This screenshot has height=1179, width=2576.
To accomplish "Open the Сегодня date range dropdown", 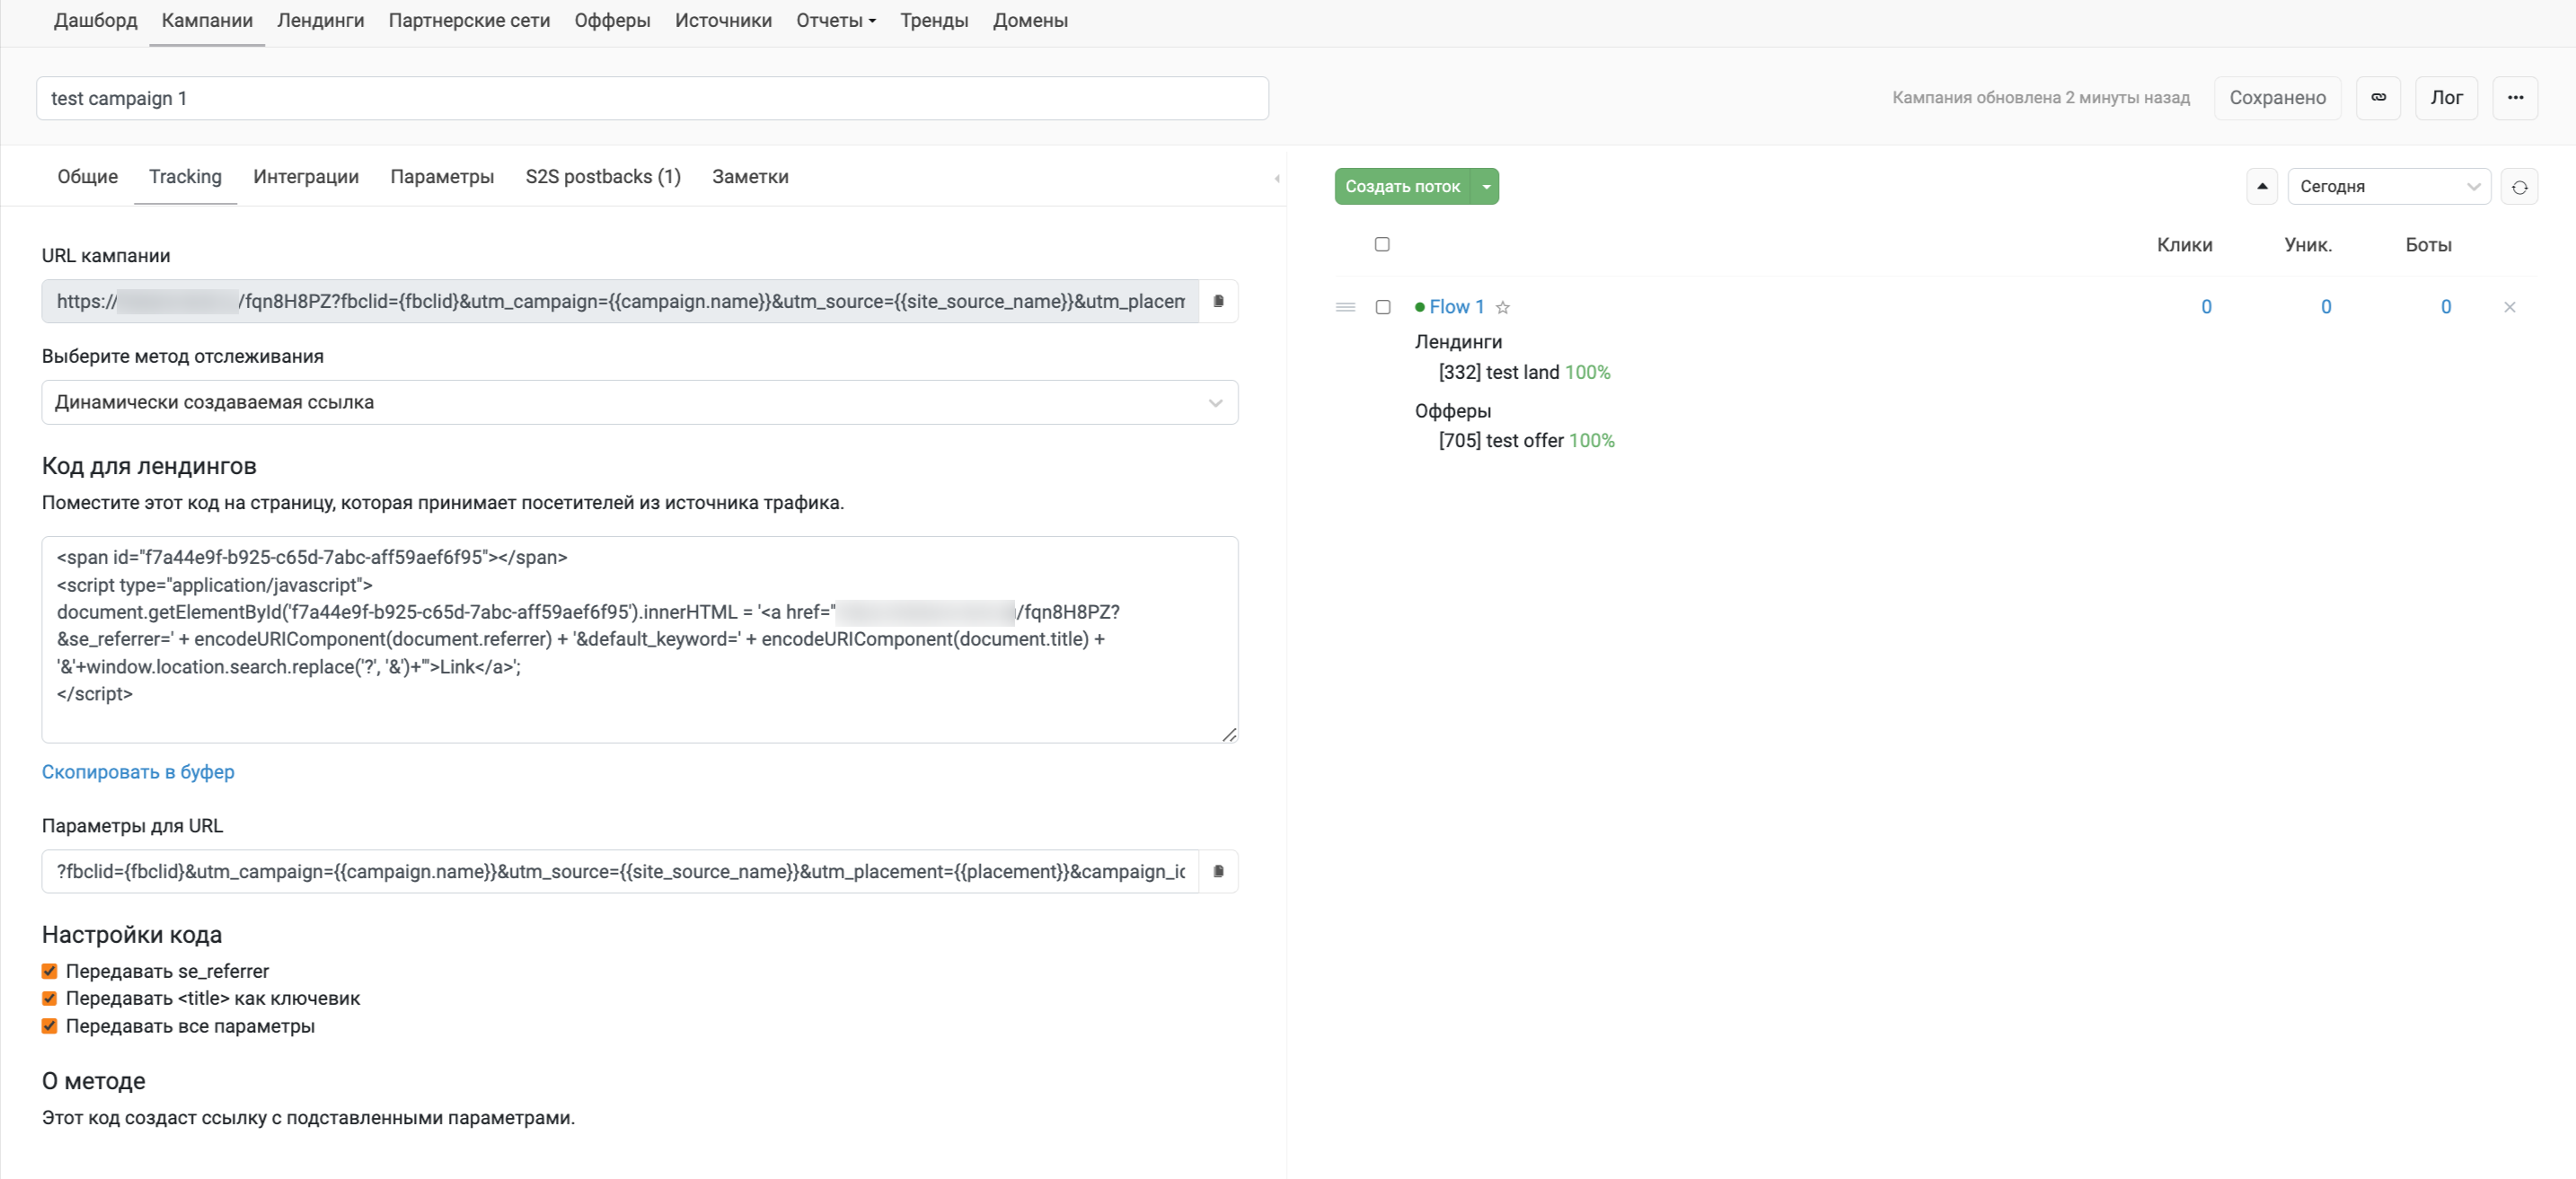I will tap(2389, 187).
